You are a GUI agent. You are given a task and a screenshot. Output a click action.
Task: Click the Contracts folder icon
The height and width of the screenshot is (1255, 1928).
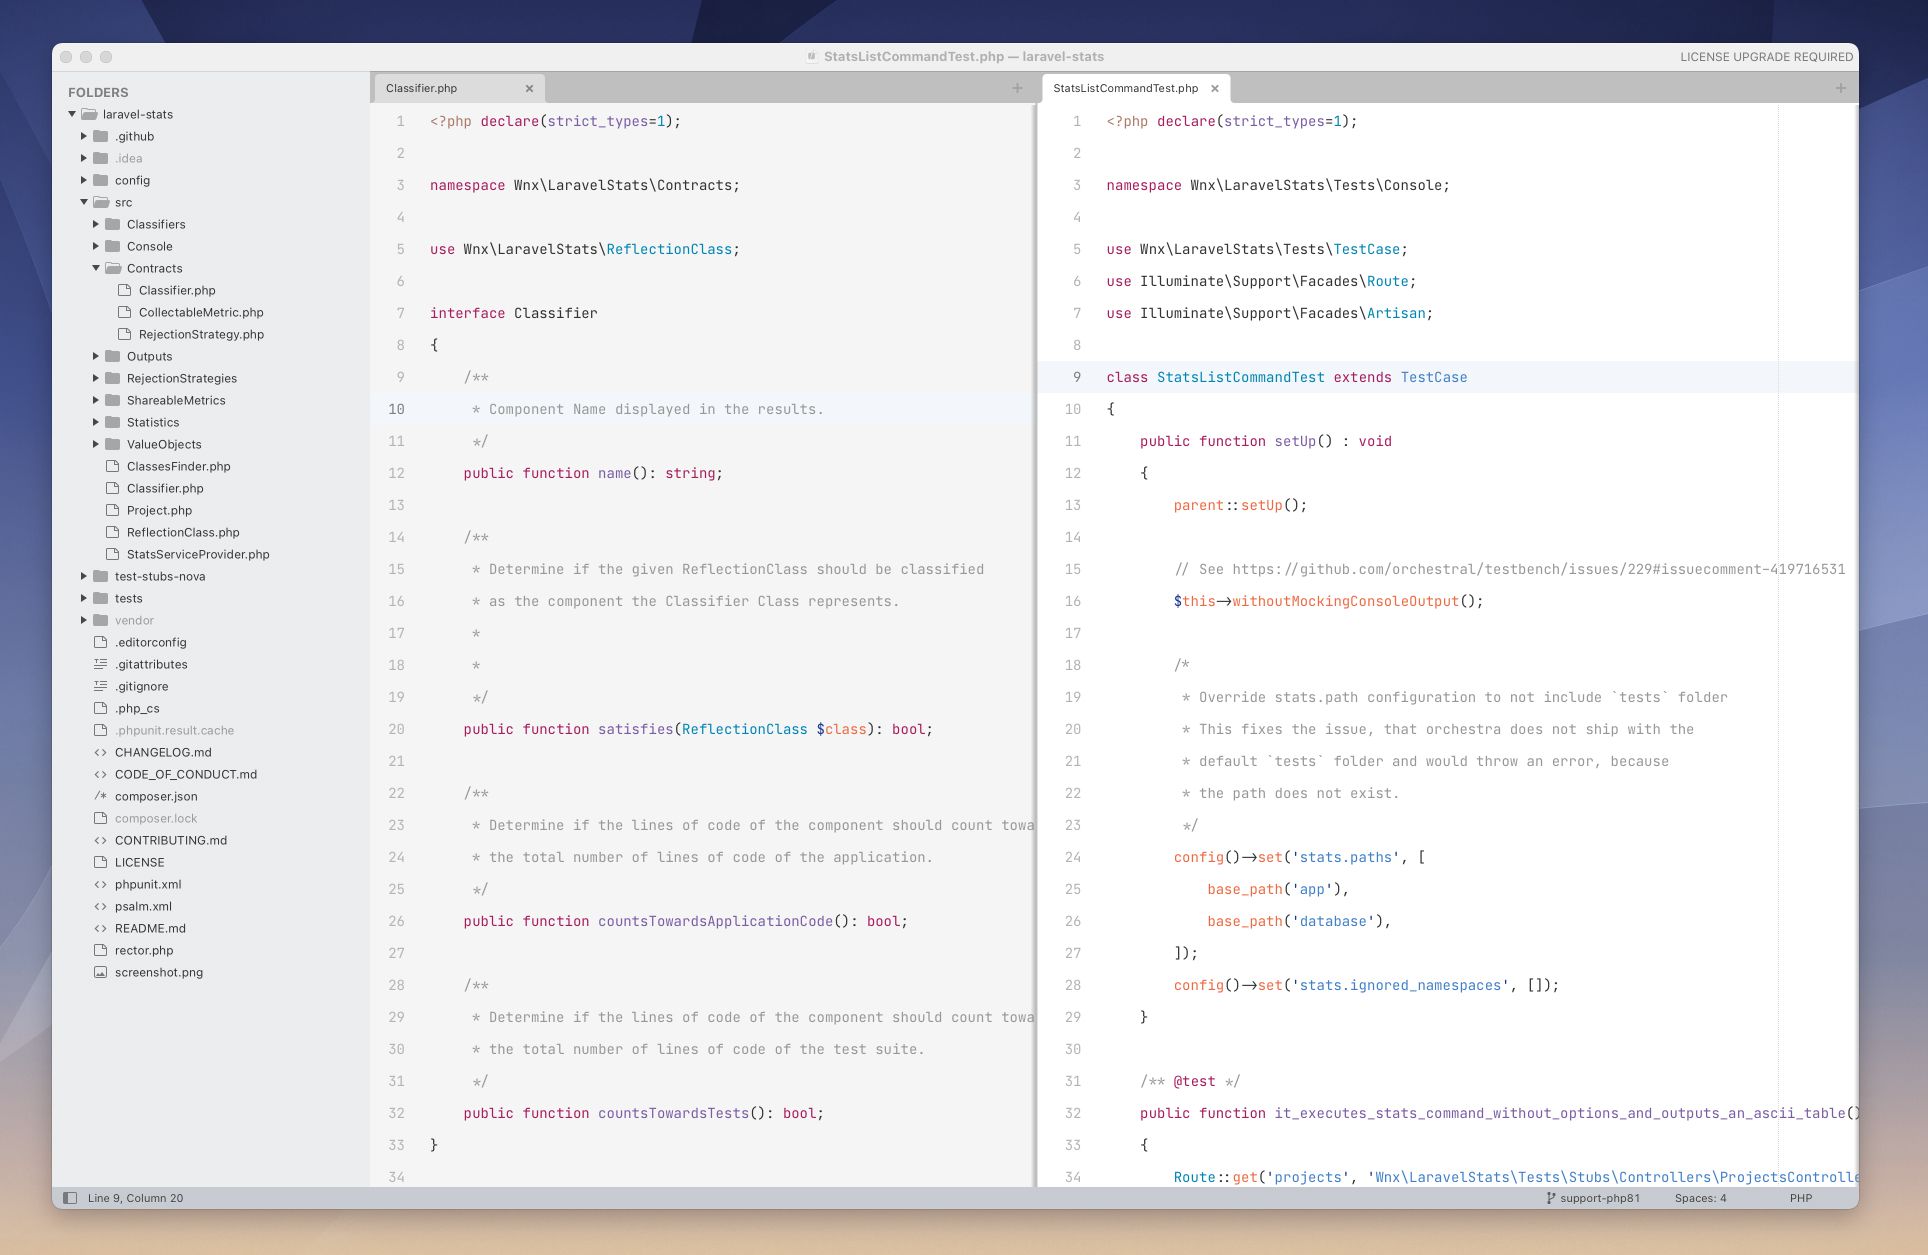point(113,268)
